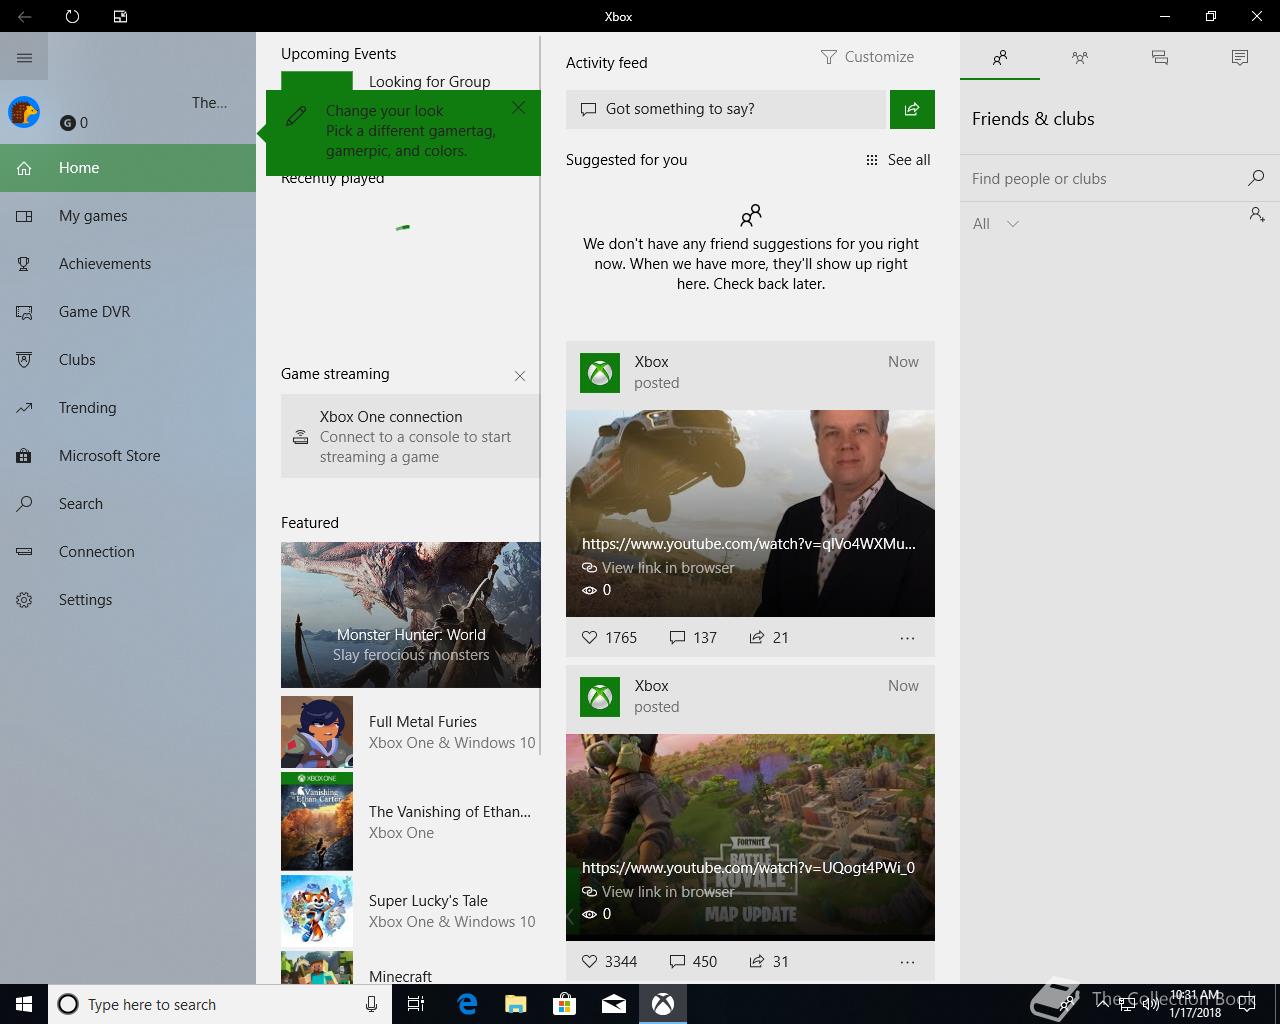The image size is (1280, 1024).
Task: Share the post with 21 shares
Action: coord(769,637)
